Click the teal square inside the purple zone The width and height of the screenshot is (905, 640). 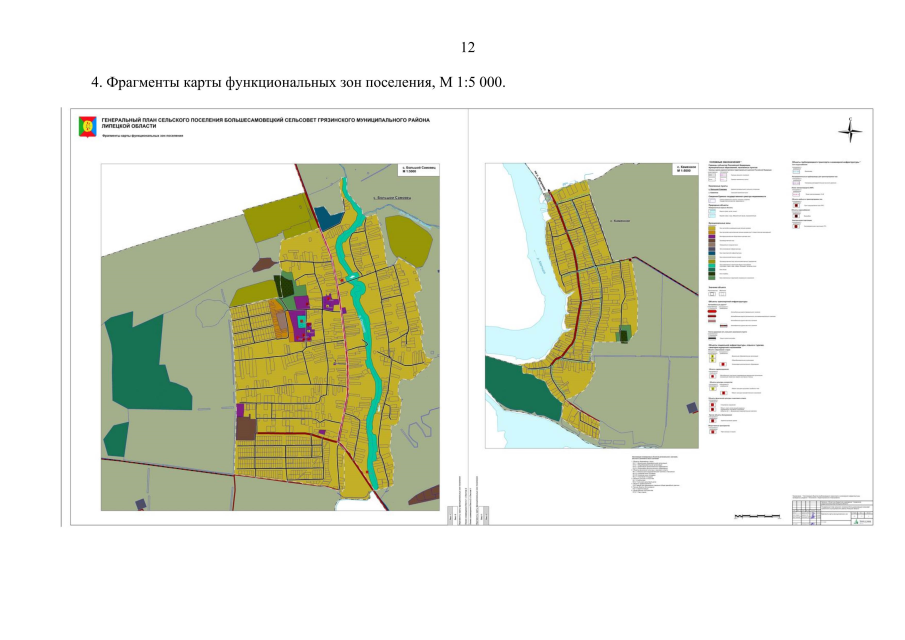click(299, 322)
